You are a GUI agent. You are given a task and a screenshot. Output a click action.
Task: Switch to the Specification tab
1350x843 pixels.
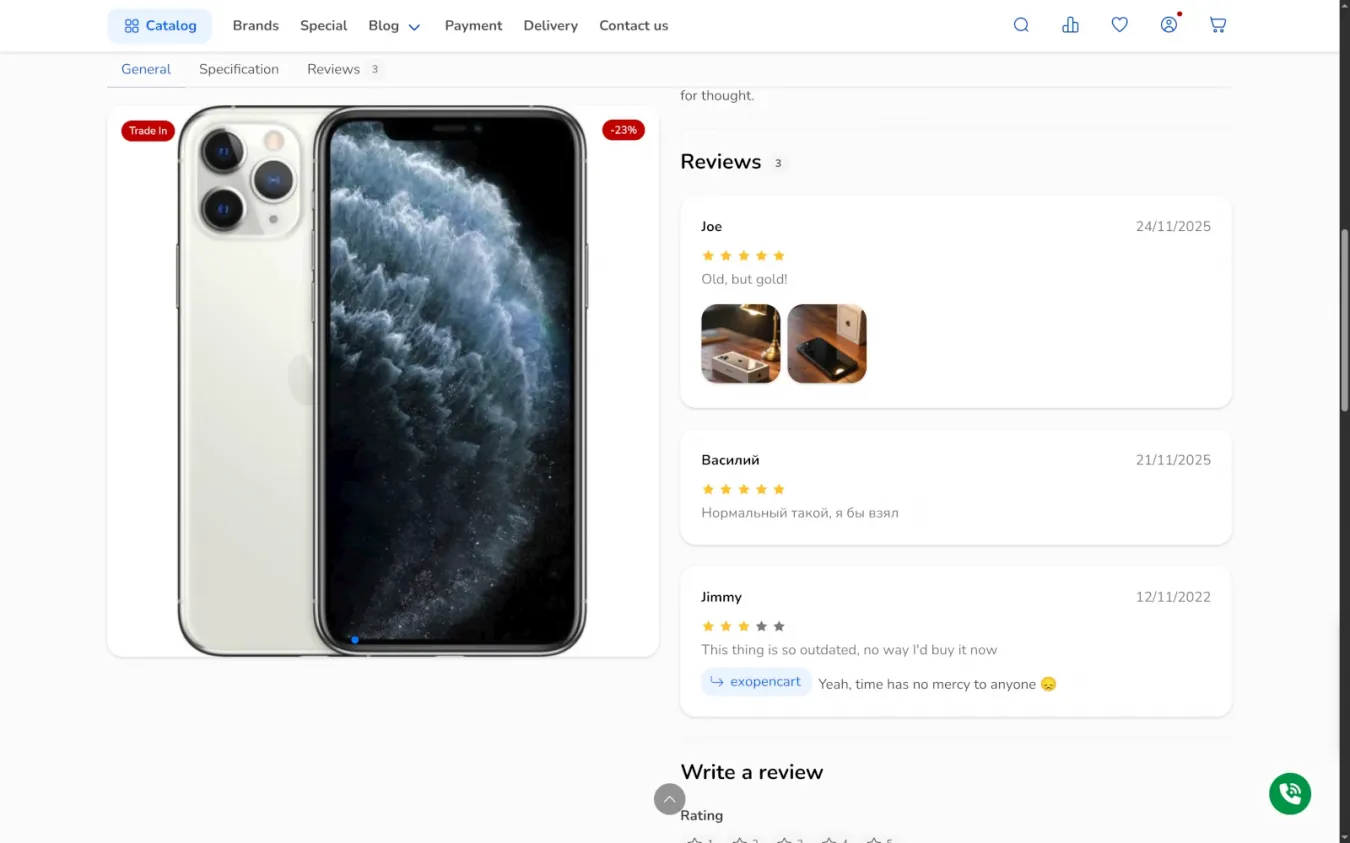point(239,69)
